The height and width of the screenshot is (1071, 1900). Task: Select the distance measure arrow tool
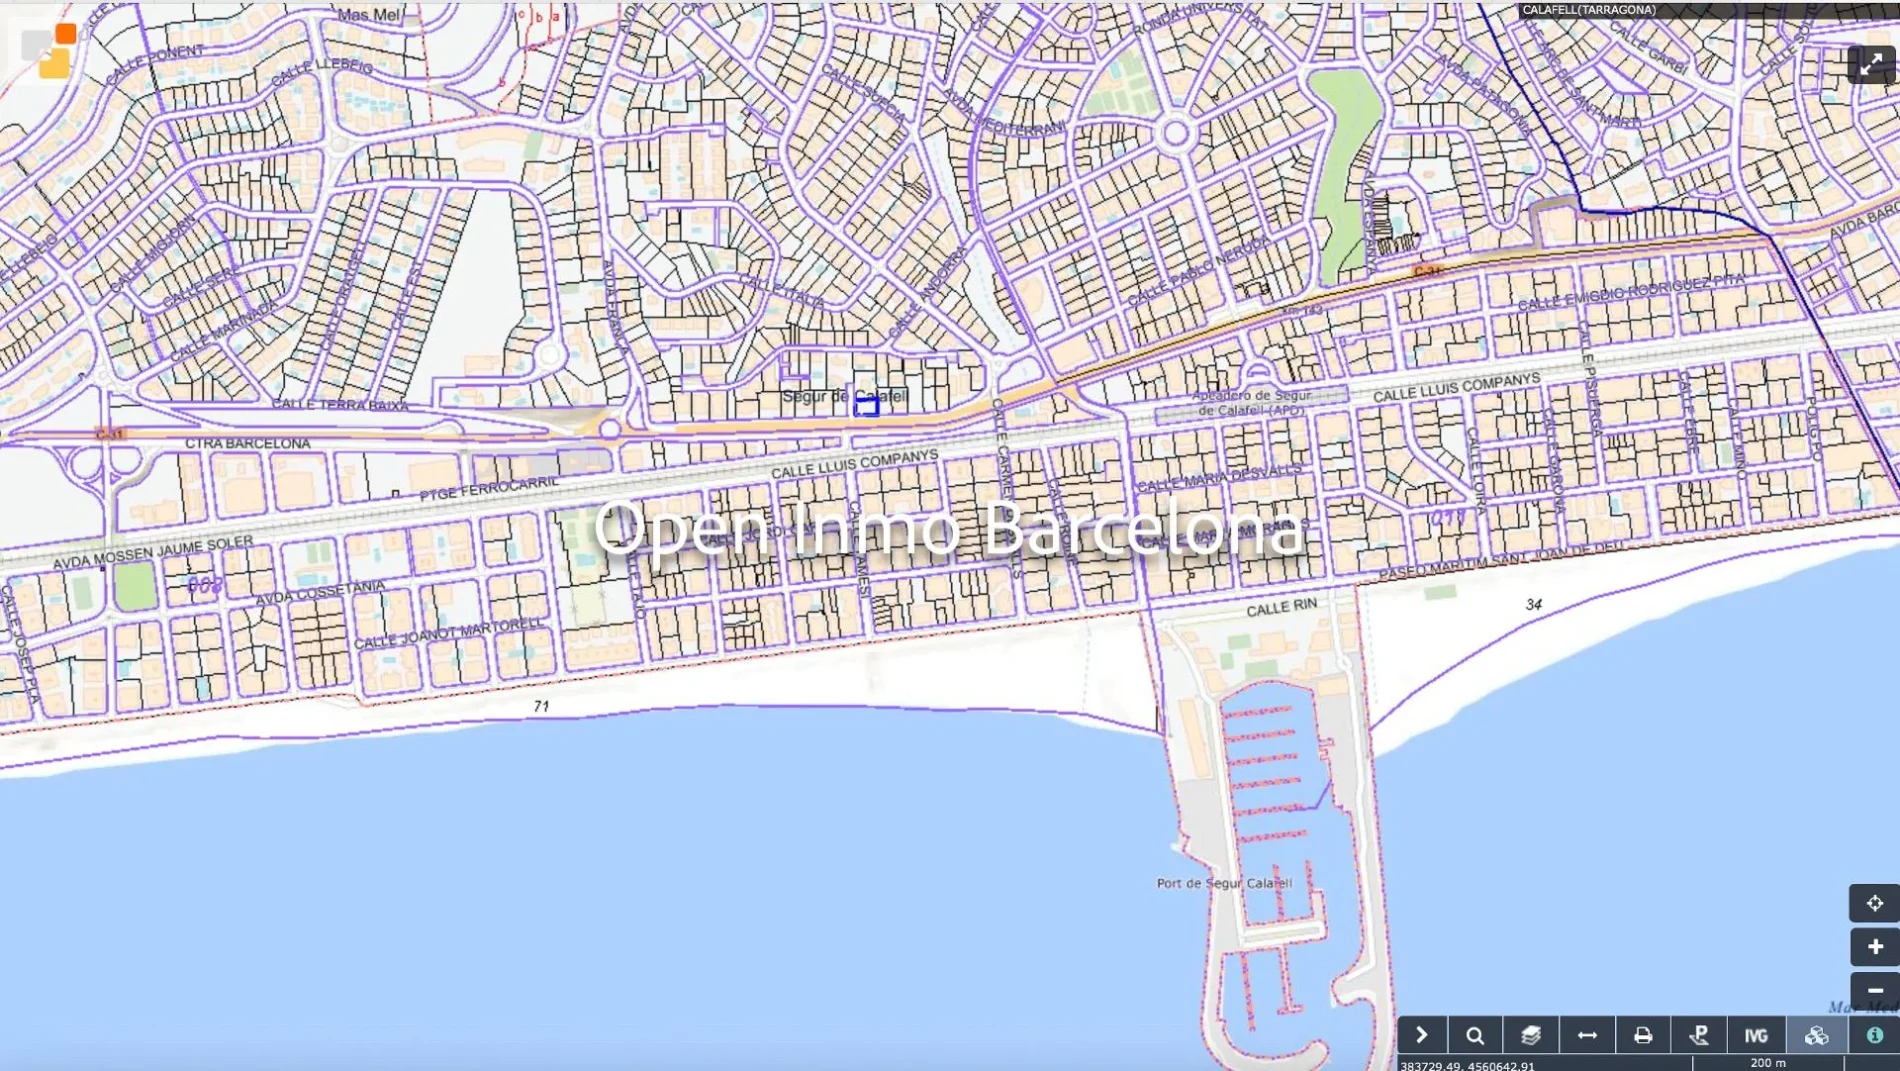click(x=1587, y=1035)
